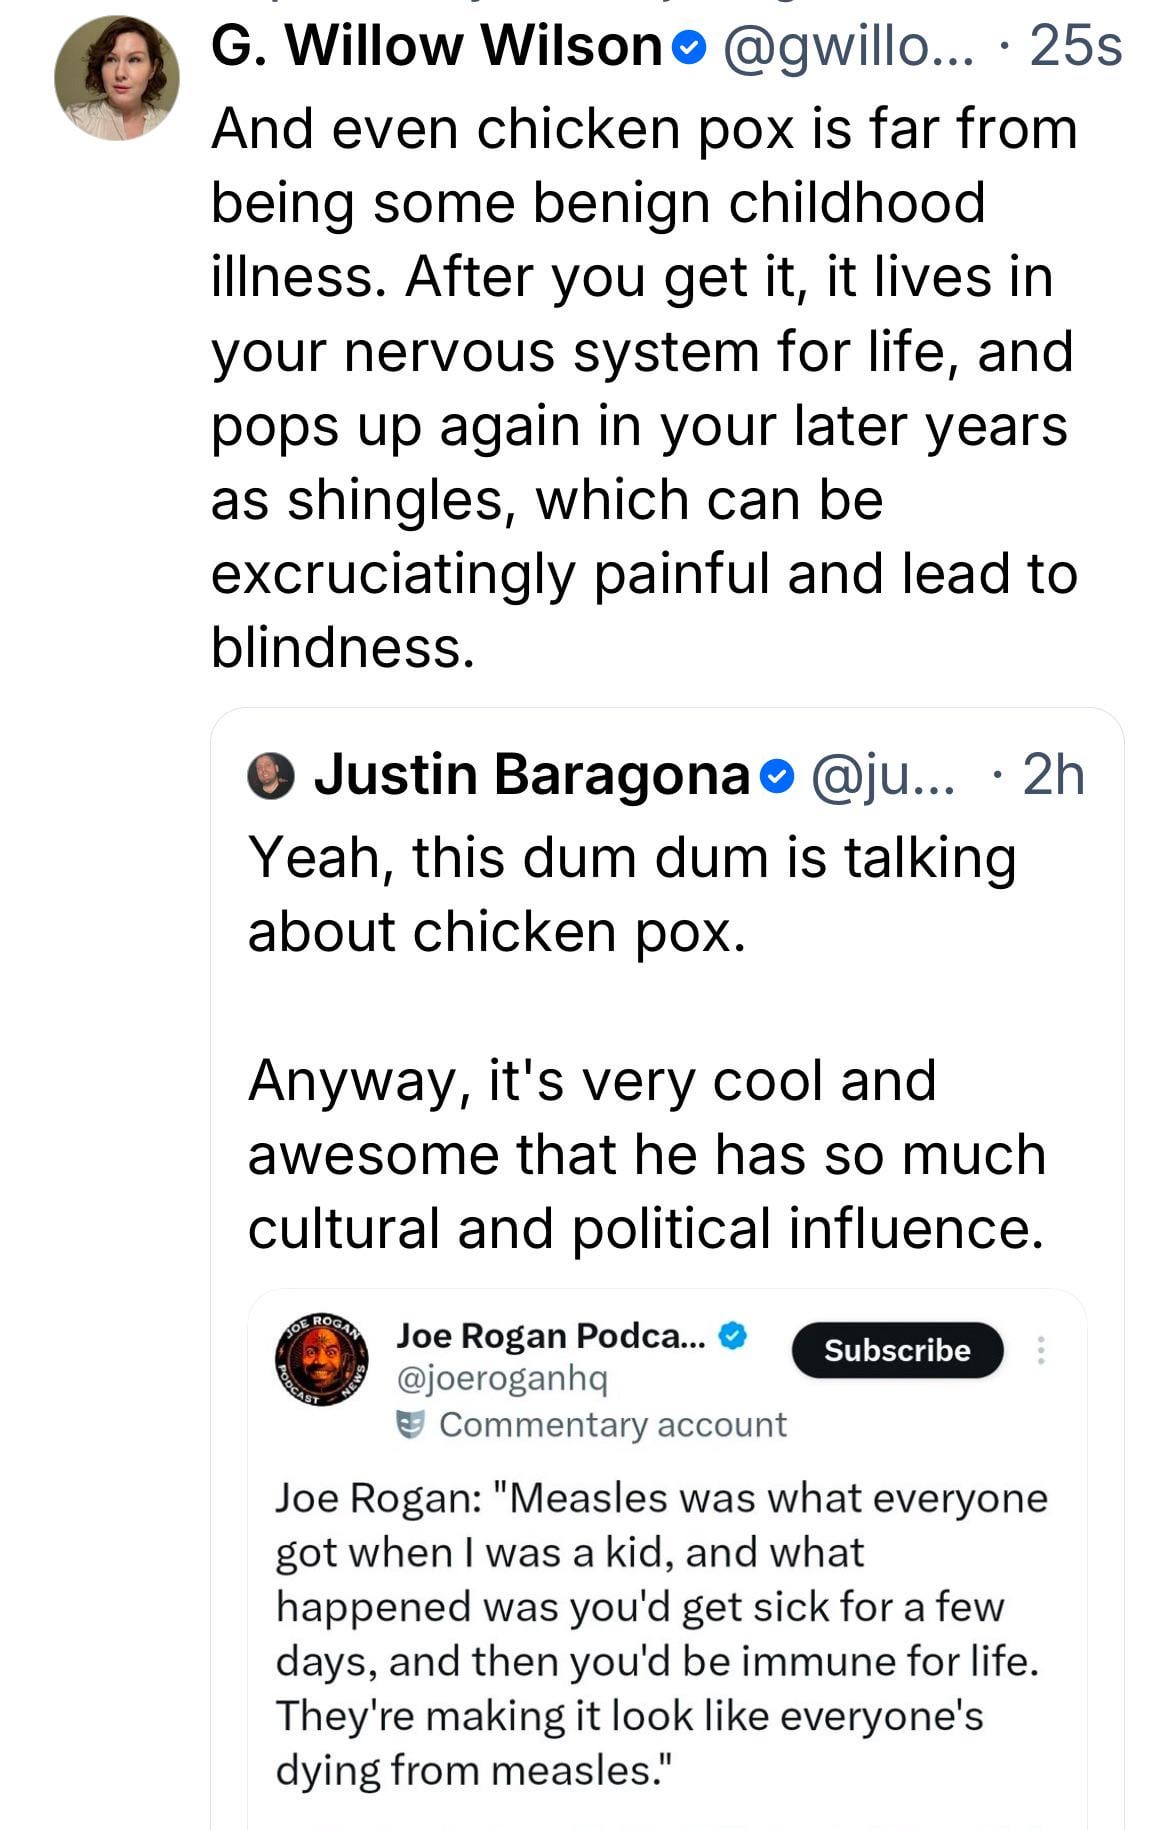
Task: Click Justin Baragona's small avatar
Action: 270,776
